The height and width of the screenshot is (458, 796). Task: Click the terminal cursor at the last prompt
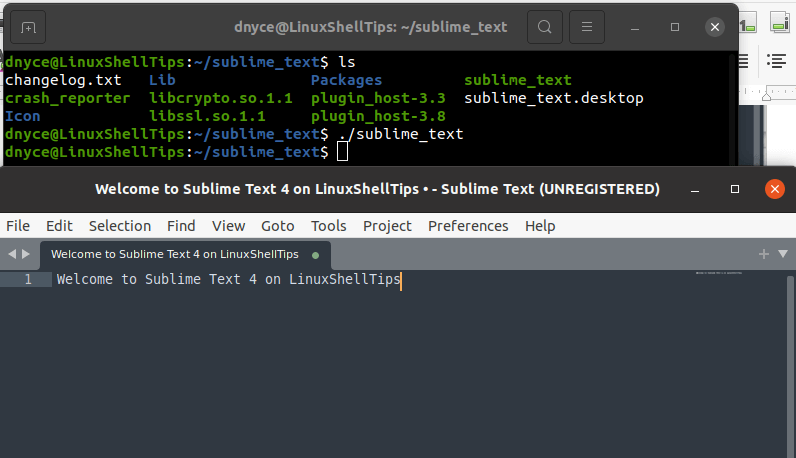[x=343, y=151]
